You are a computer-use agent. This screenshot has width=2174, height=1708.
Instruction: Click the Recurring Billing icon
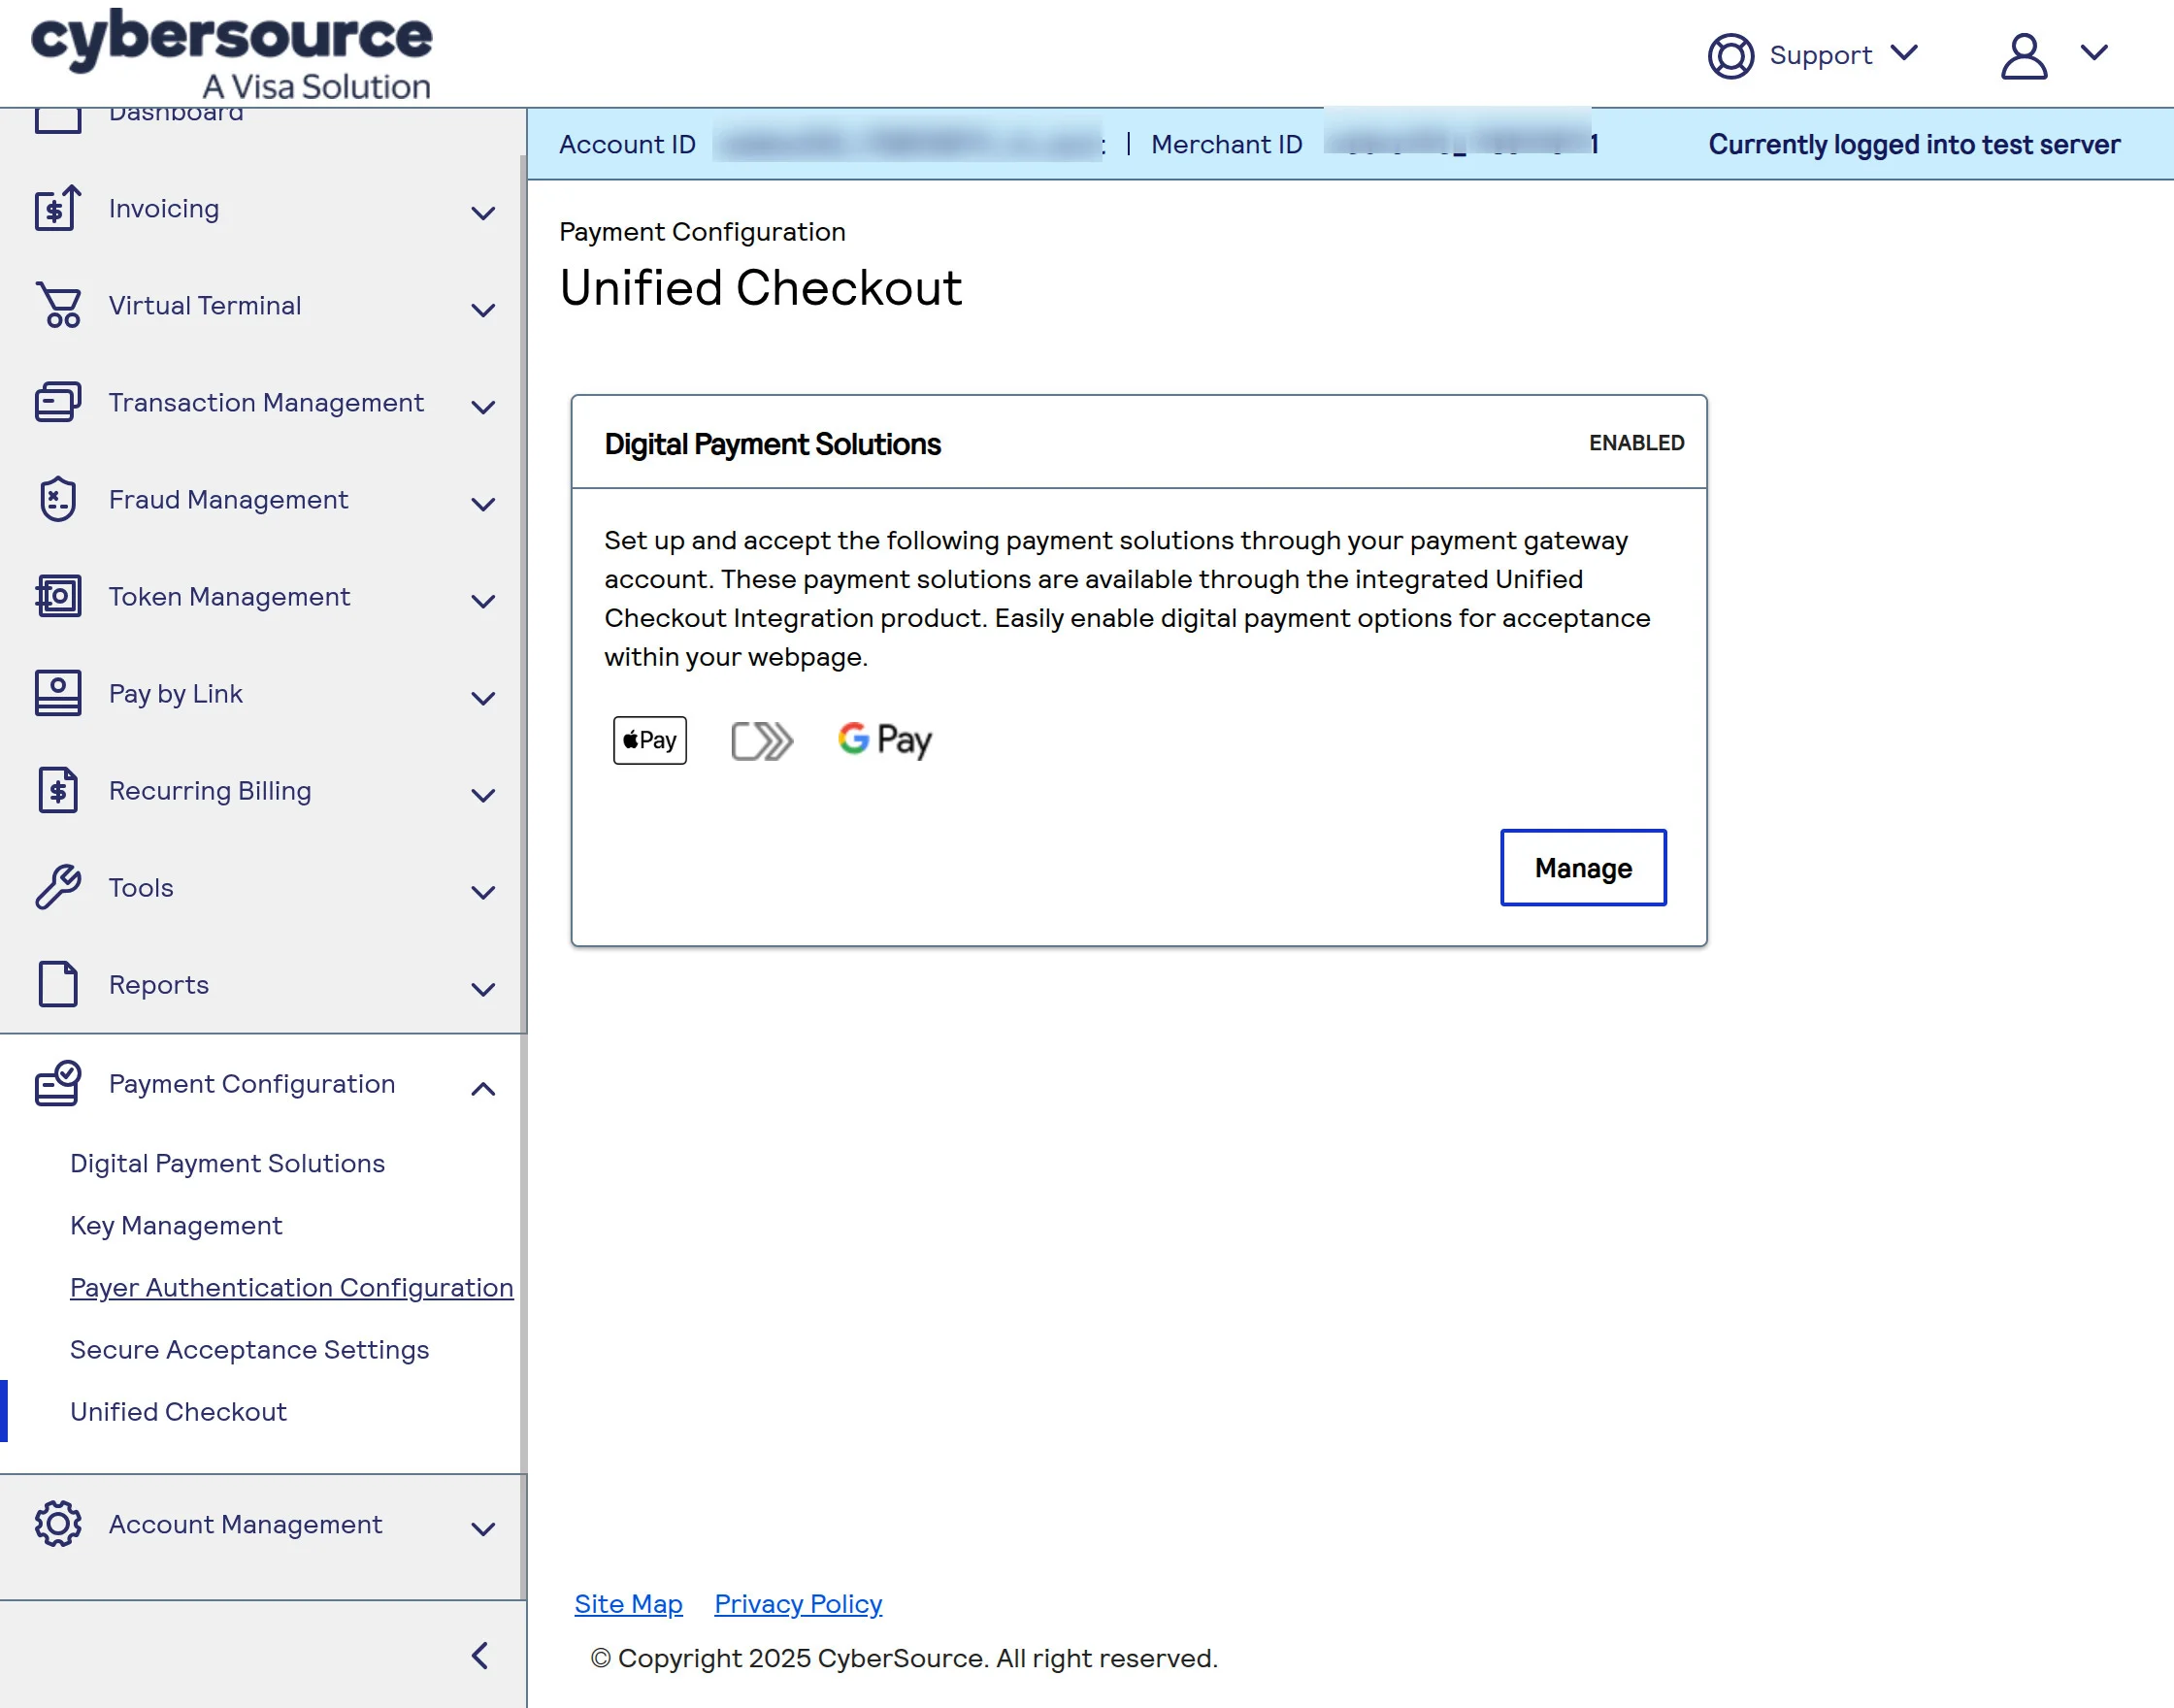click(x=57, y=790)
